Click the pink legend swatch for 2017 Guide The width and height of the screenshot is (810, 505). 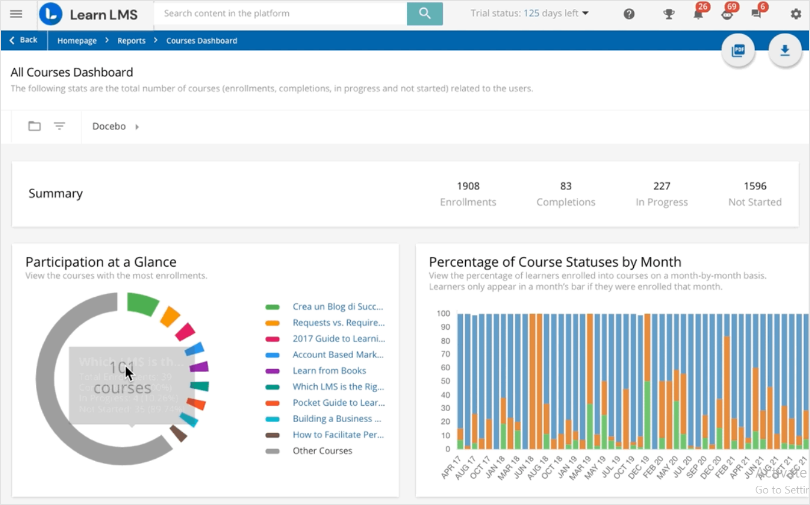(272, 339)
